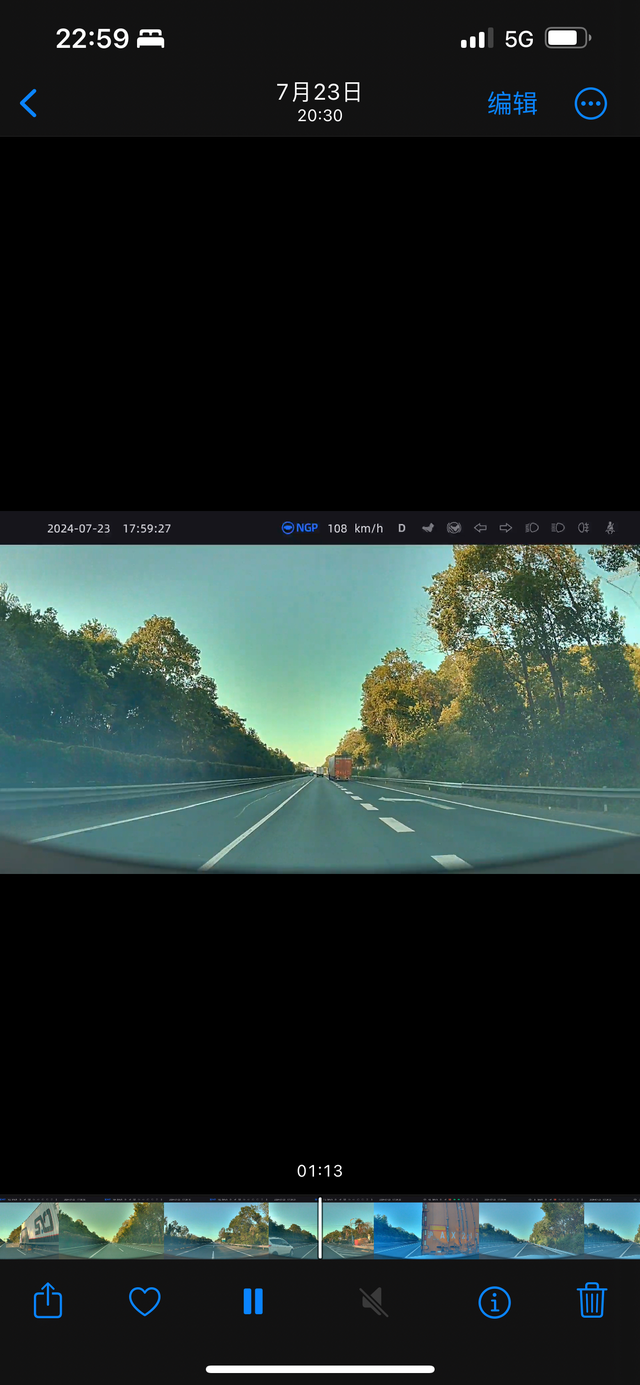Open the more options ellipsis menu
The image size is (640, 1385).
pos(591,103)
